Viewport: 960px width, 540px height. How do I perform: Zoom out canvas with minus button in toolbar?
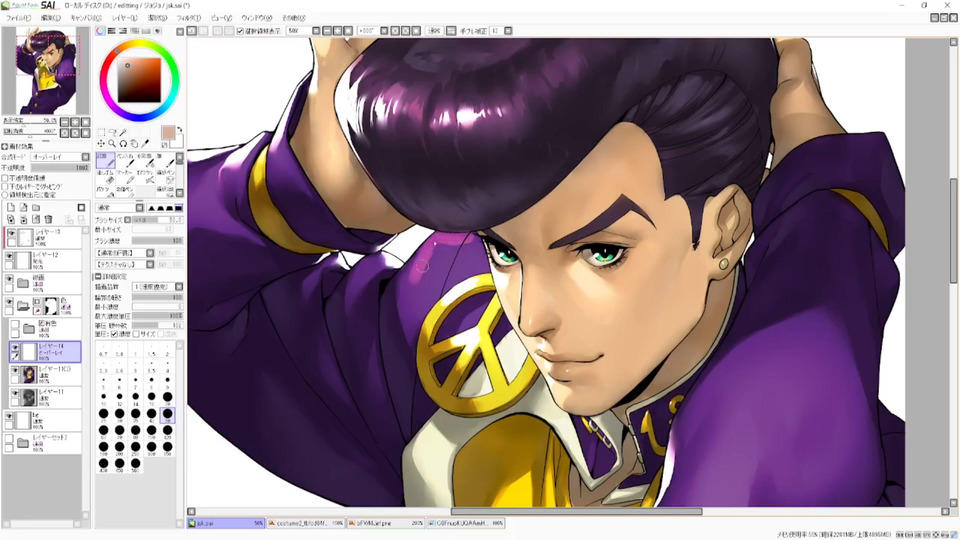coord(327,31)
